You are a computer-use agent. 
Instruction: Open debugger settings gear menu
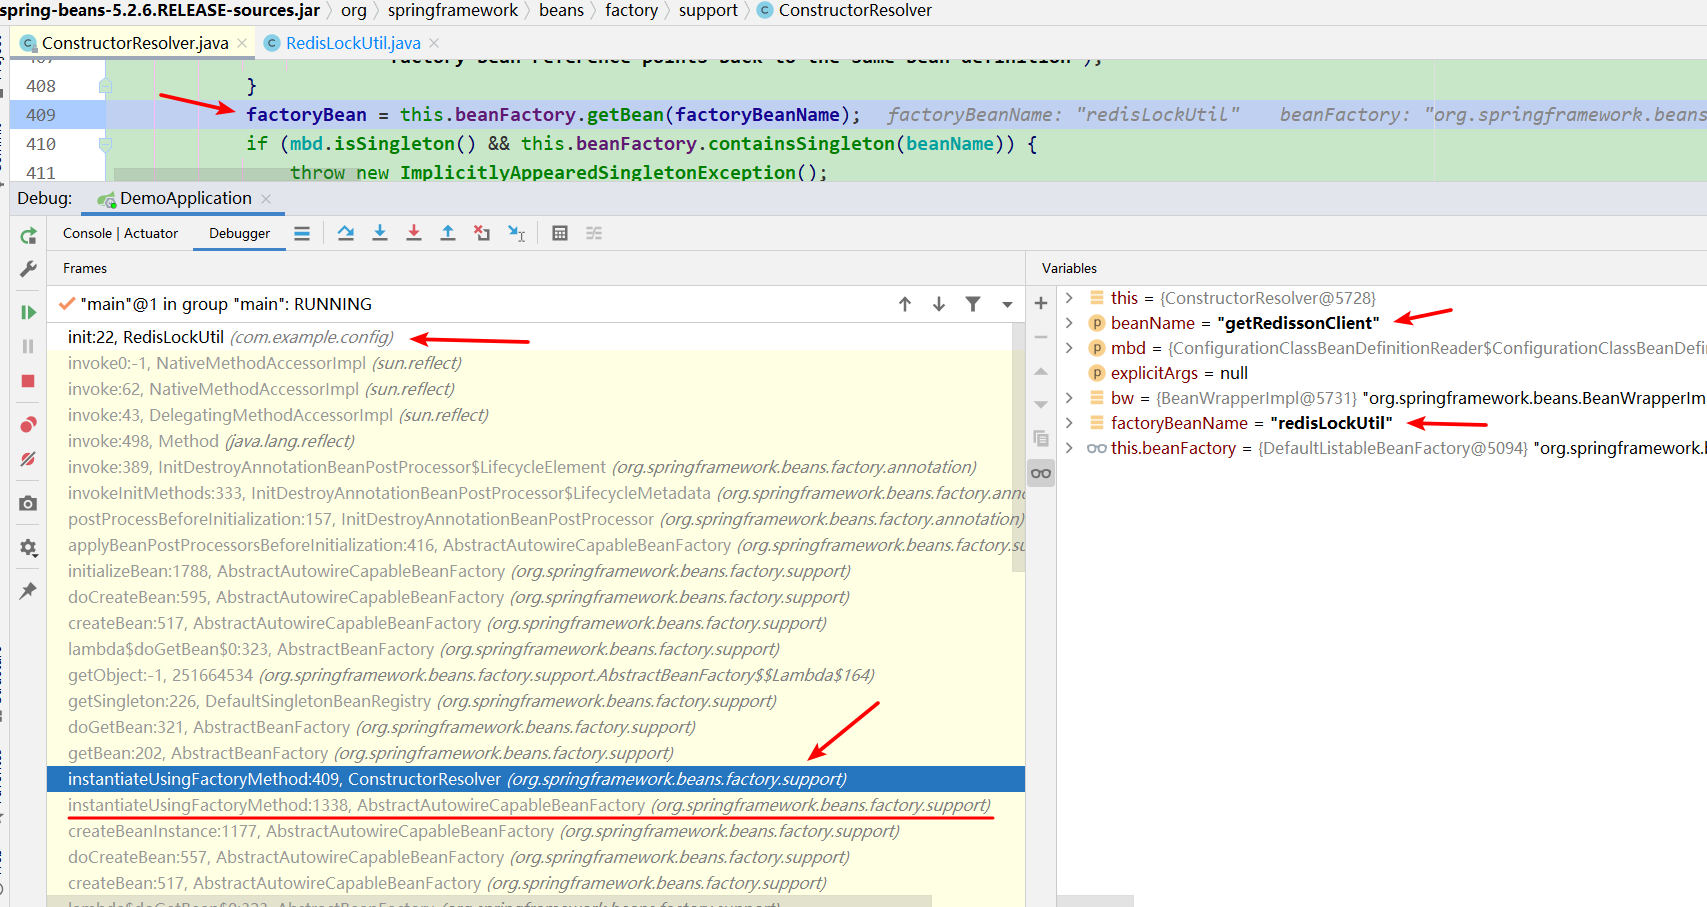tap(28, 547)
